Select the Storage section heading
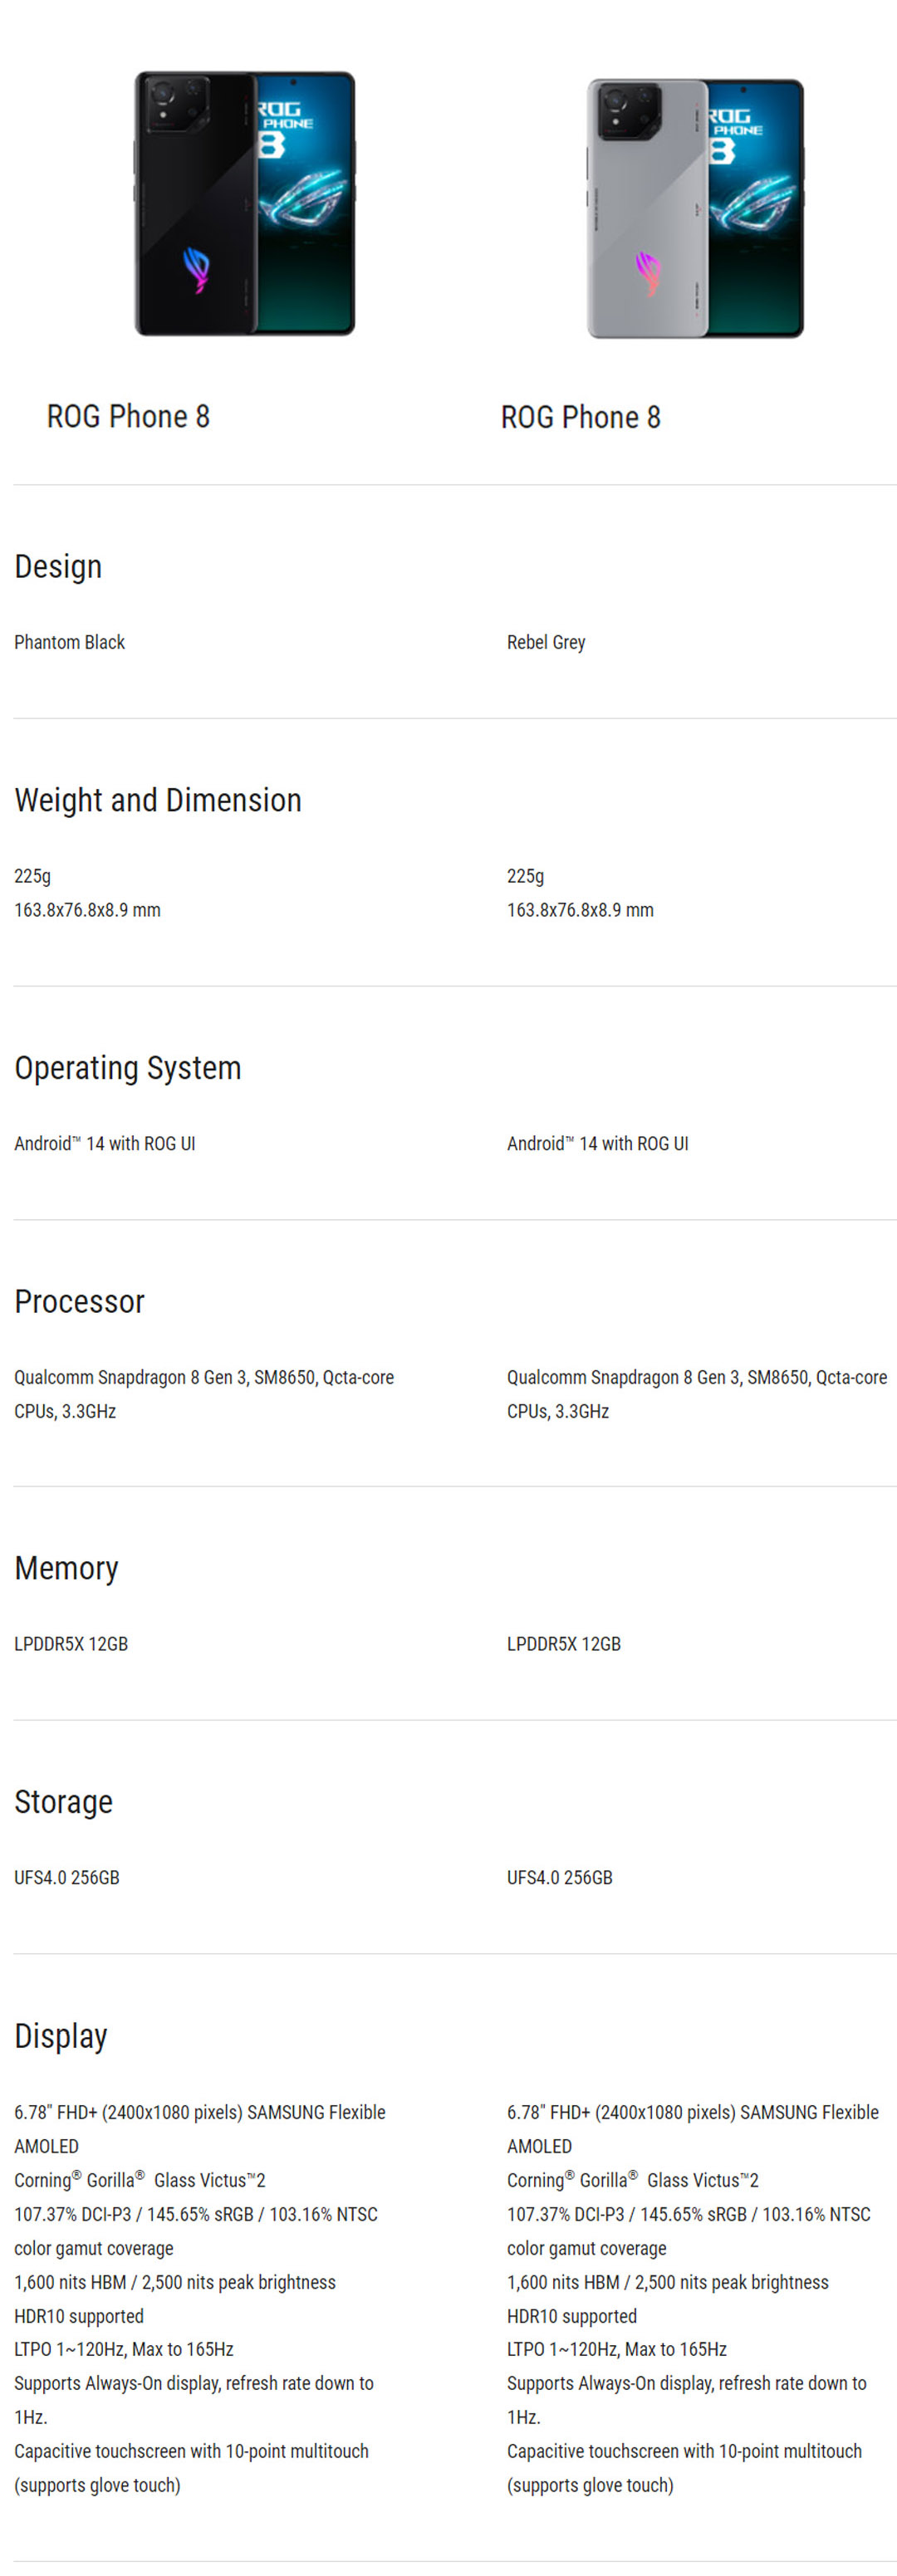897x2576 pixels. click(63, 1802)
